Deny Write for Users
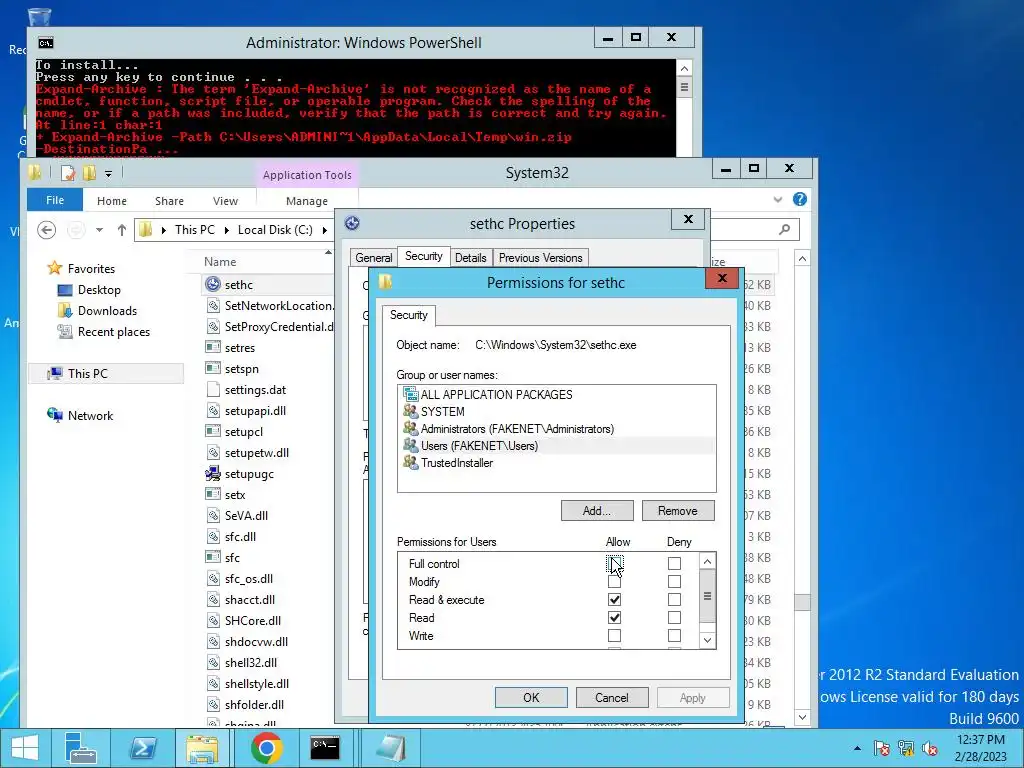This screenshot has width=1024, height=768. coord(674,635)
